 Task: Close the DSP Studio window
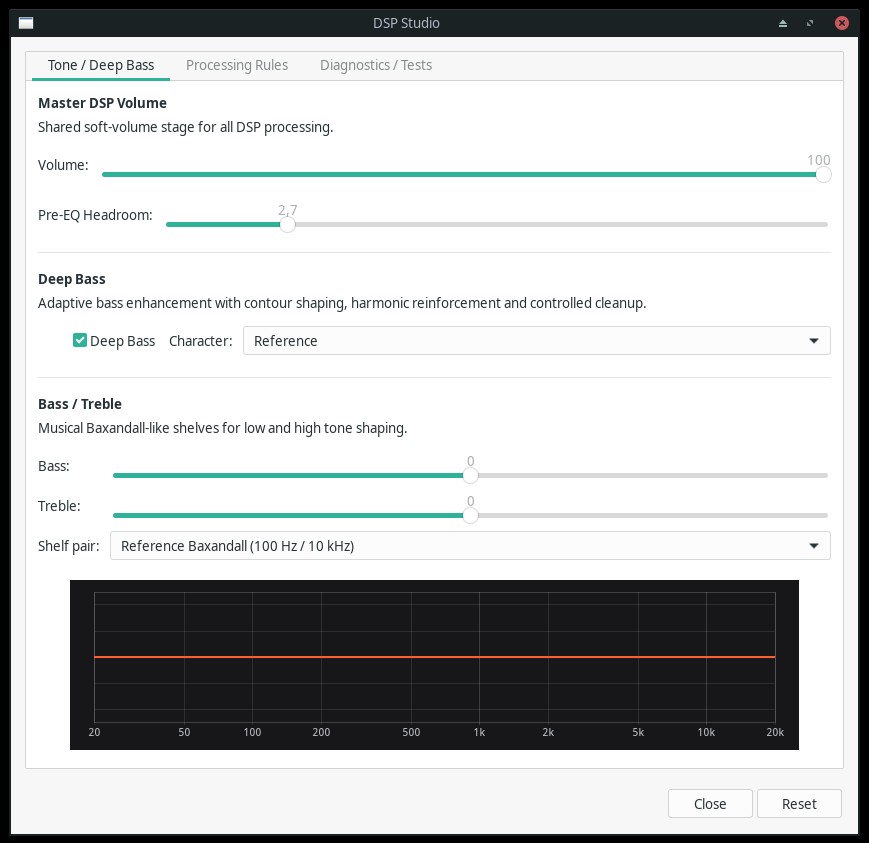point(841,23)
